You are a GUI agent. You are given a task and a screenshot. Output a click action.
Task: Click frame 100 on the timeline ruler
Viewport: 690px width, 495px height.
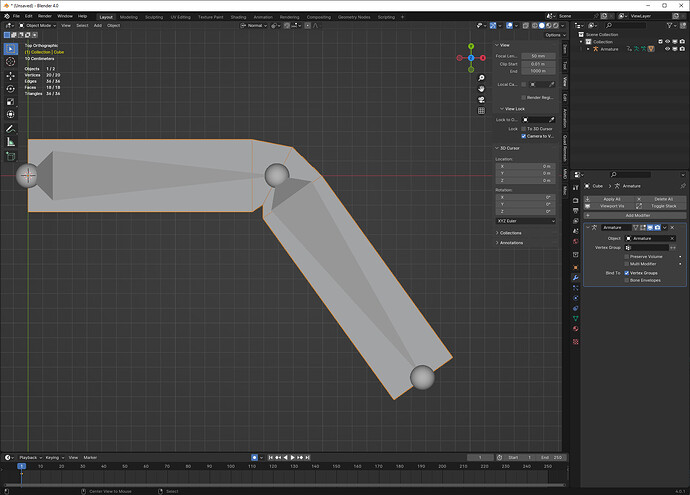(x=231, y=466)
